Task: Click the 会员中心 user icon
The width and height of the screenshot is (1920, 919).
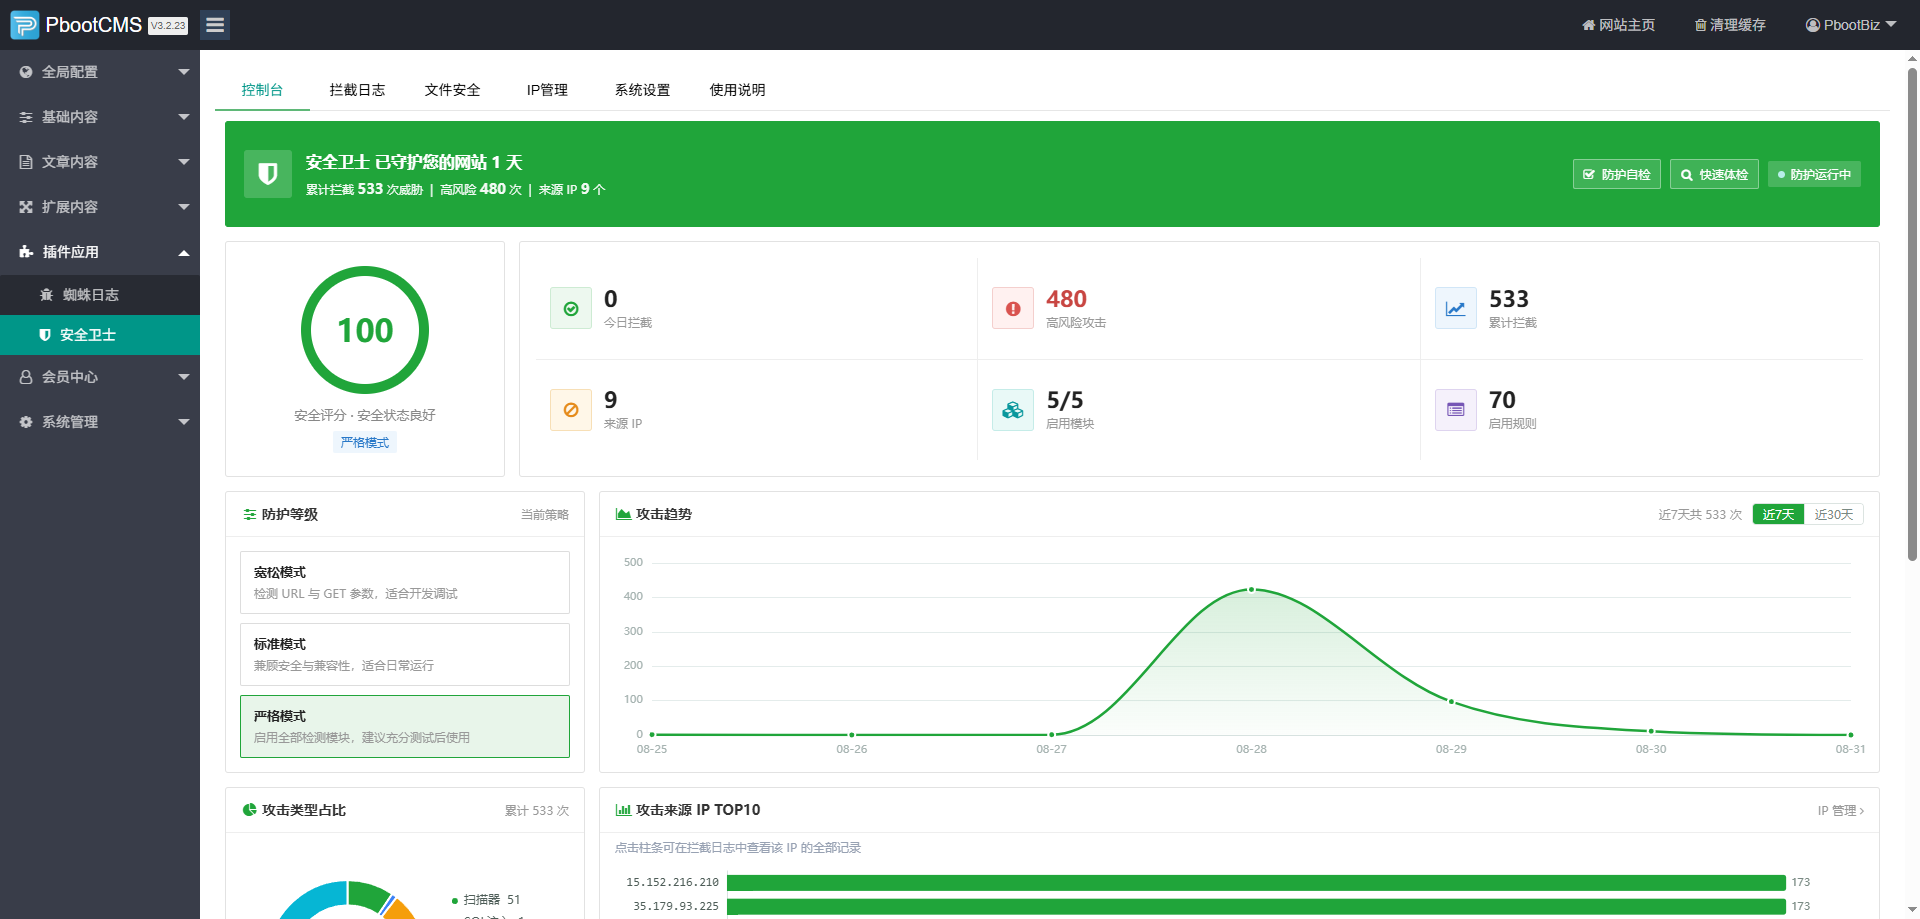Action: pyautogui.click(x=26, y=377)
